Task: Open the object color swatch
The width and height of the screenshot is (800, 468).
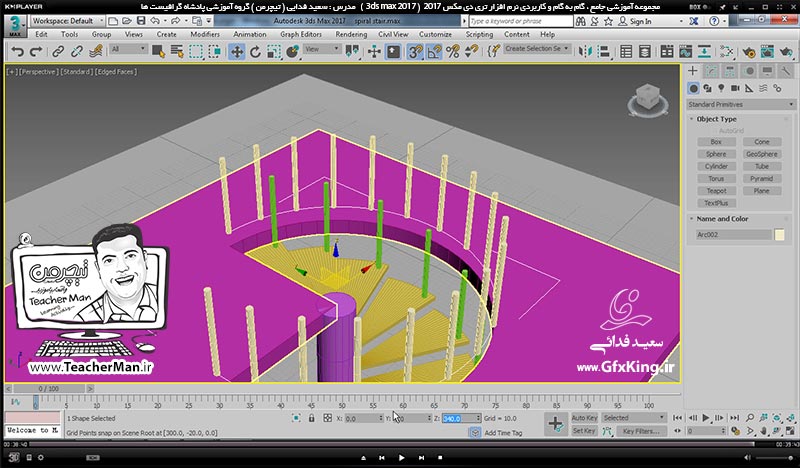Action: (x=780, y=235)
